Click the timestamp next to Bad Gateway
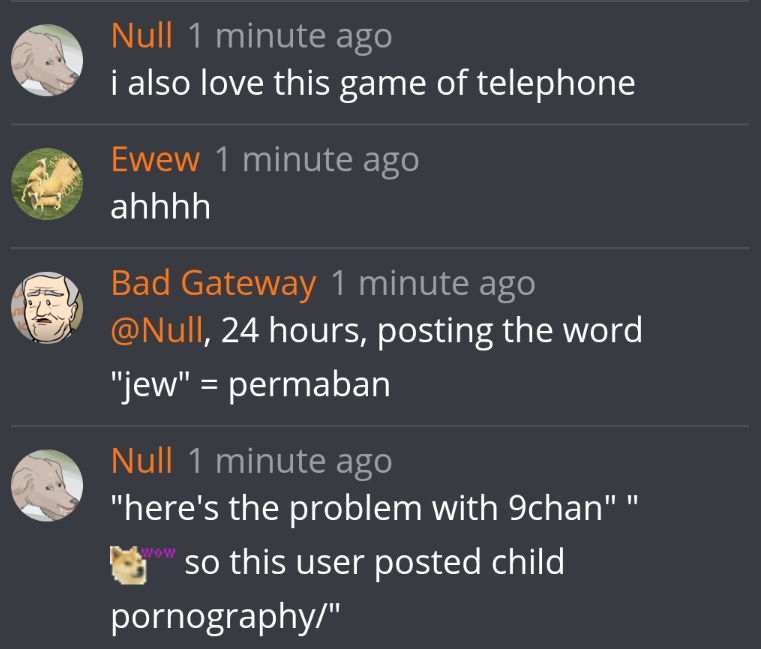Viewport: 761px width, 649px height. 433,284
